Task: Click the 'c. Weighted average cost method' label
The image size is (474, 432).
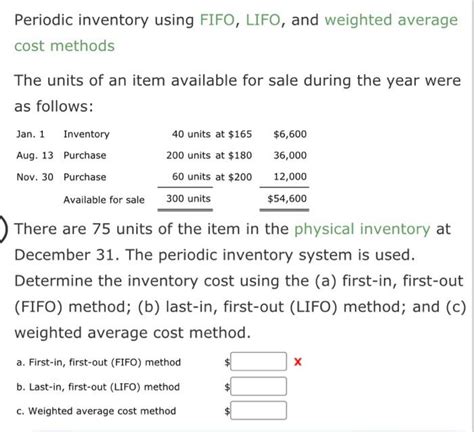Action: 96,411
